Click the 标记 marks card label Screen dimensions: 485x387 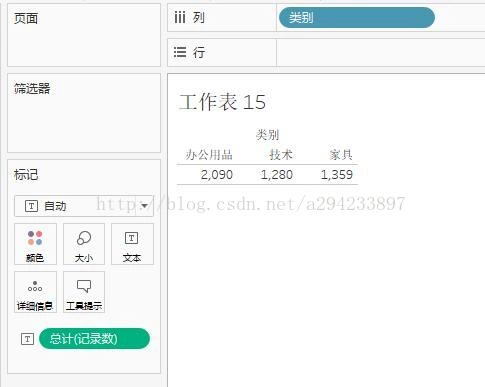tap(26, 175)
